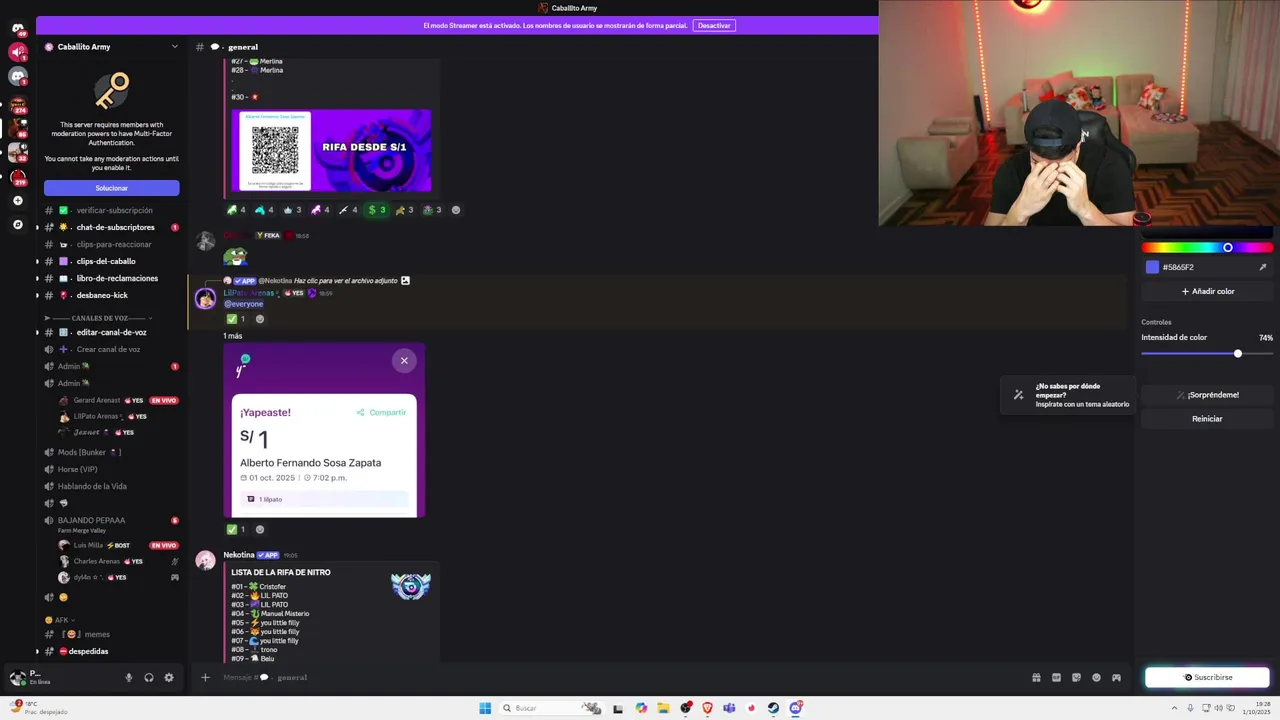Image resolution: width=1280 pixels, height=720 pixels.
Task: Click the Solucionar button
Action: coord(112,188)
